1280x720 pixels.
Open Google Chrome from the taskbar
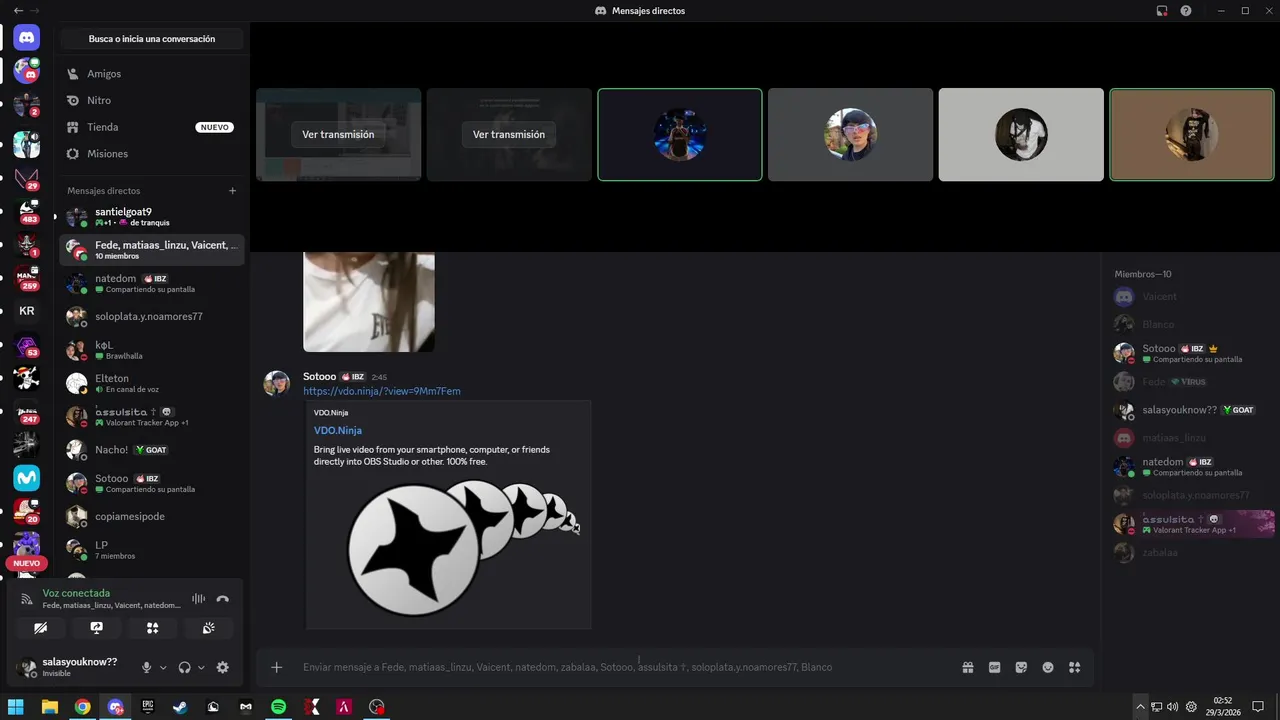[83, 707]
